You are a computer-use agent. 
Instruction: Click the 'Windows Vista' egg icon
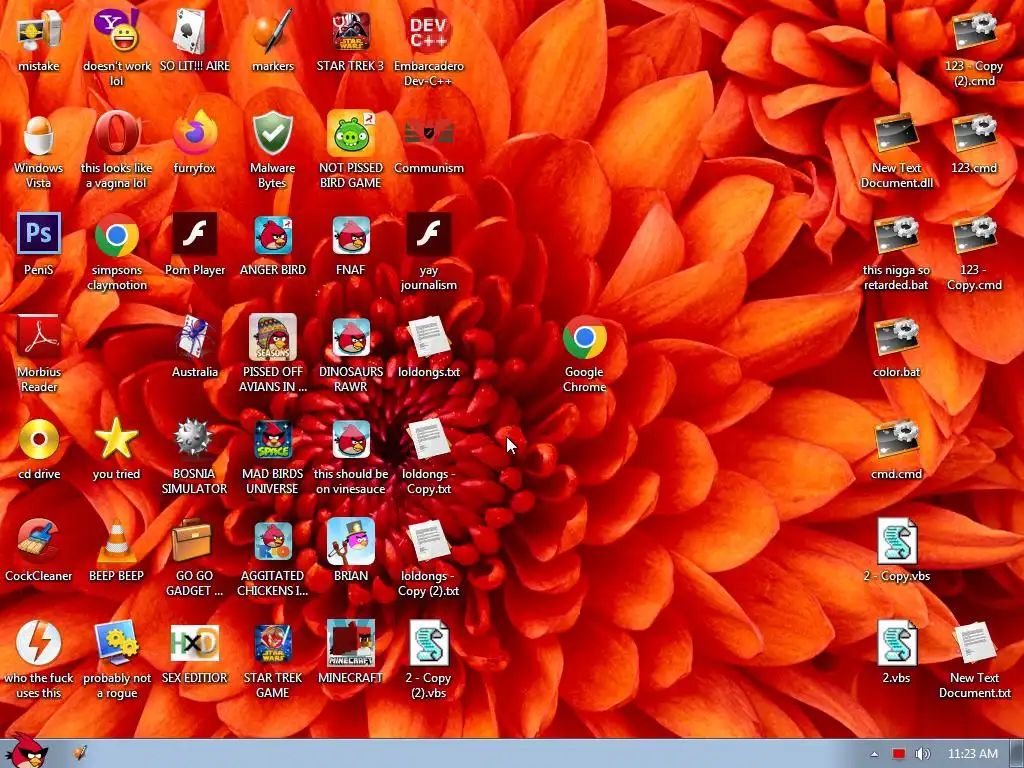39,133
